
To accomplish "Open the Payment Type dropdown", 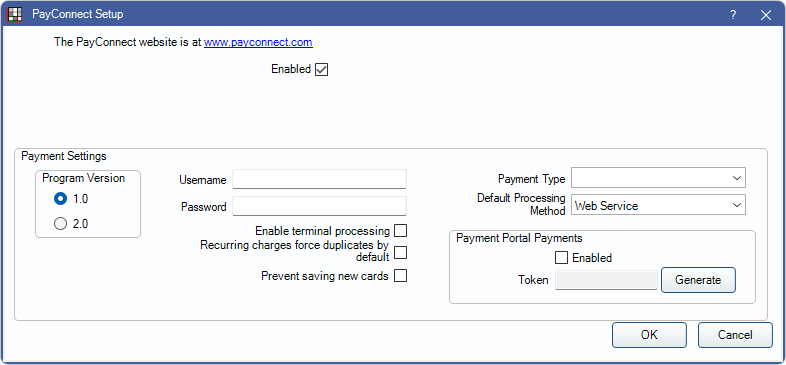I will (658, 178).
